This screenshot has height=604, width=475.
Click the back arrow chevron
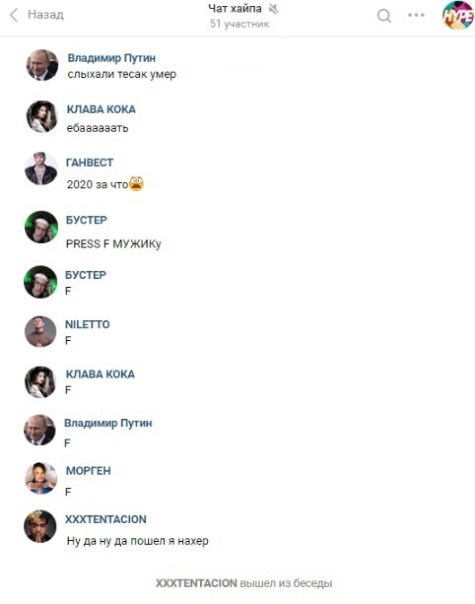tap(14, 15)
